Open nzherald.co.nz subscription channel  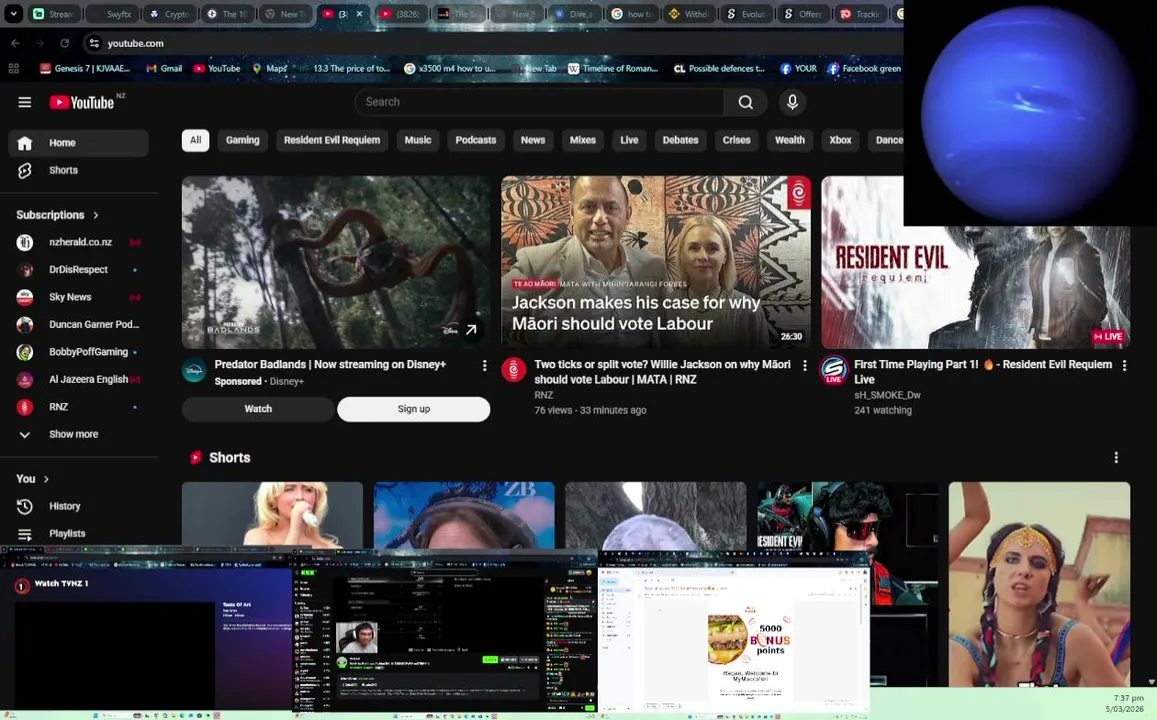coord(78,242)
